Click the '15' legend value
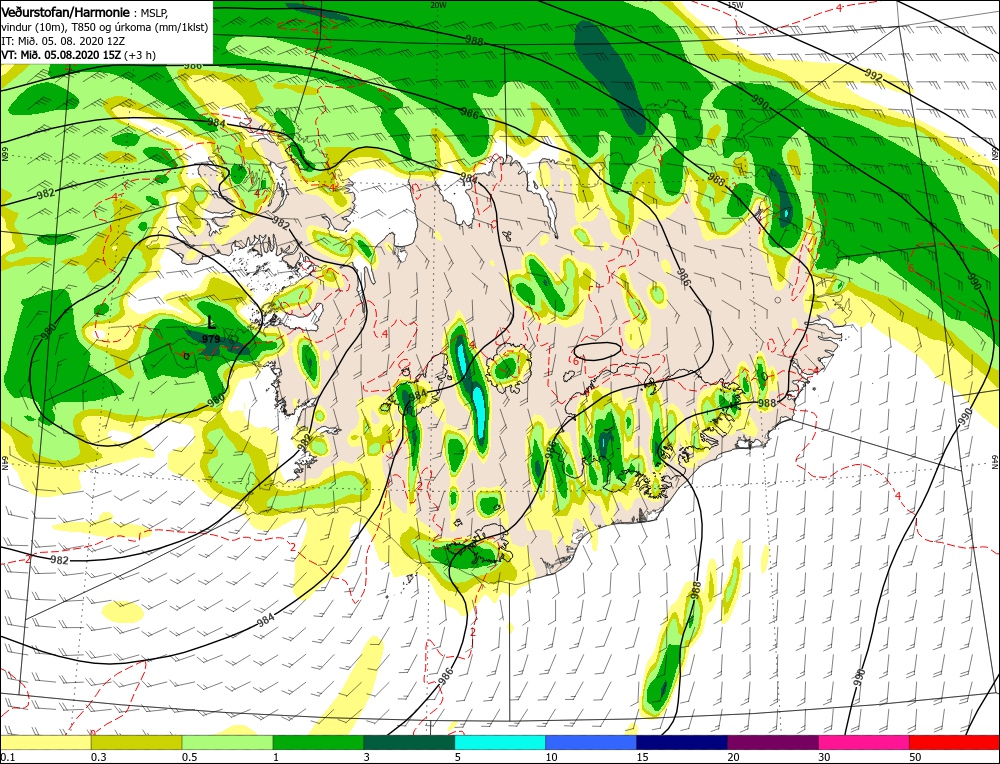1000x764 pixels. [643, 757]
